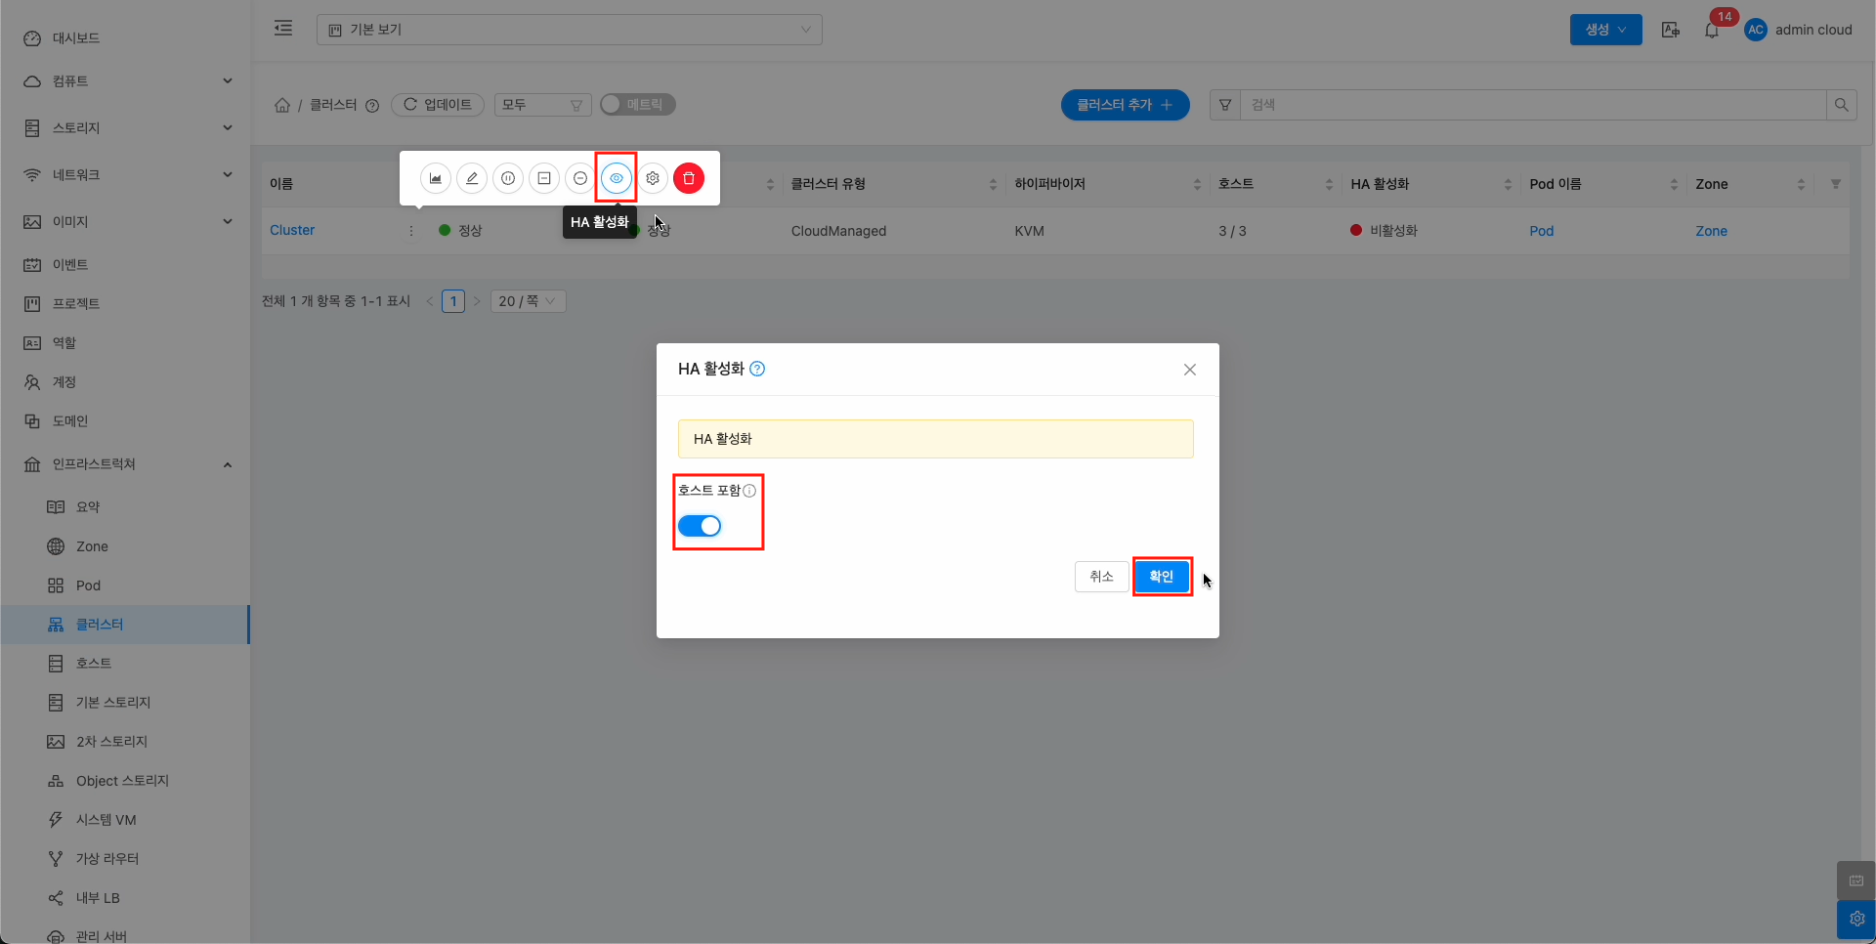Click the 검색 search input field

(1533, 105)
